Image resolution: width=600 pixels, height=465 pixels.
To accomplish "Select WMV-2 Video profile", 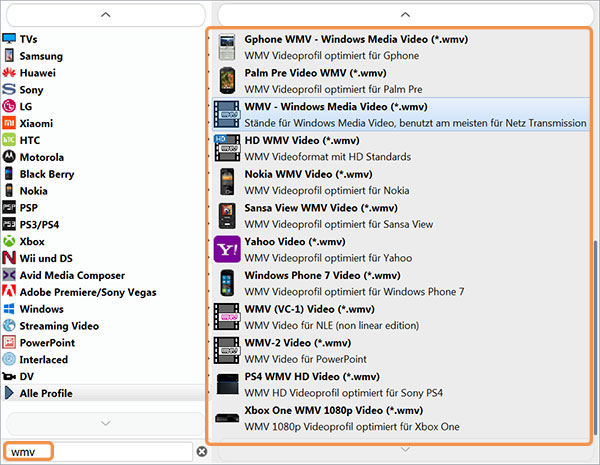I will (x=401, y=350).
